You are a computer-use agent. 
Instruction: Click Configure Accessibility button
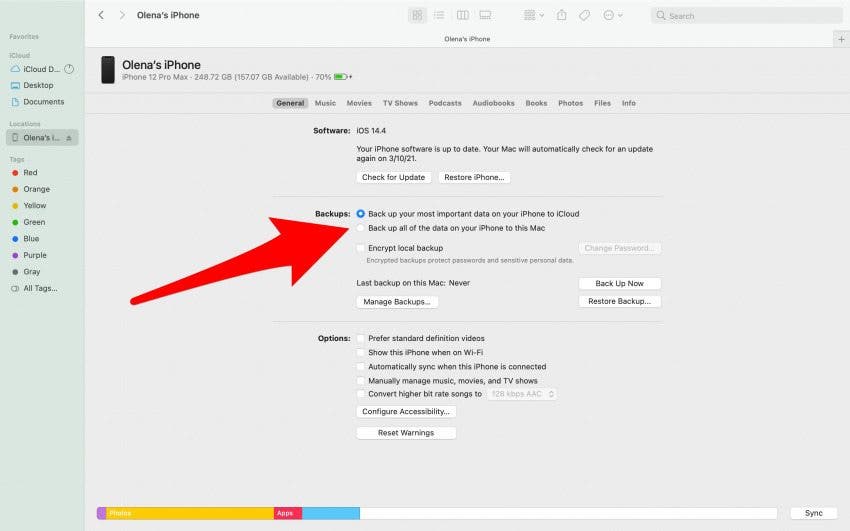pyautogui.click(x=406, y=411)
